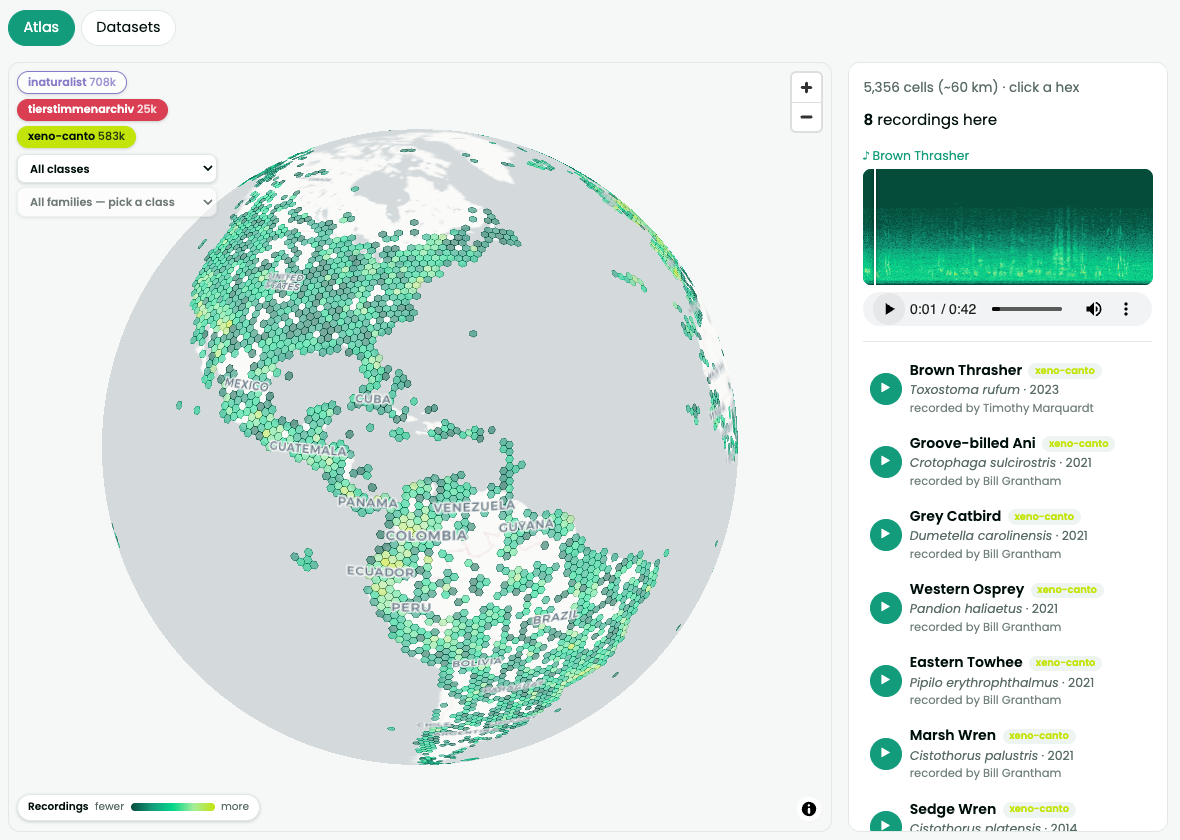Select the Groove-billed Ani title
The height and width of the screenshot is (840, 1180).
(972, 443)
